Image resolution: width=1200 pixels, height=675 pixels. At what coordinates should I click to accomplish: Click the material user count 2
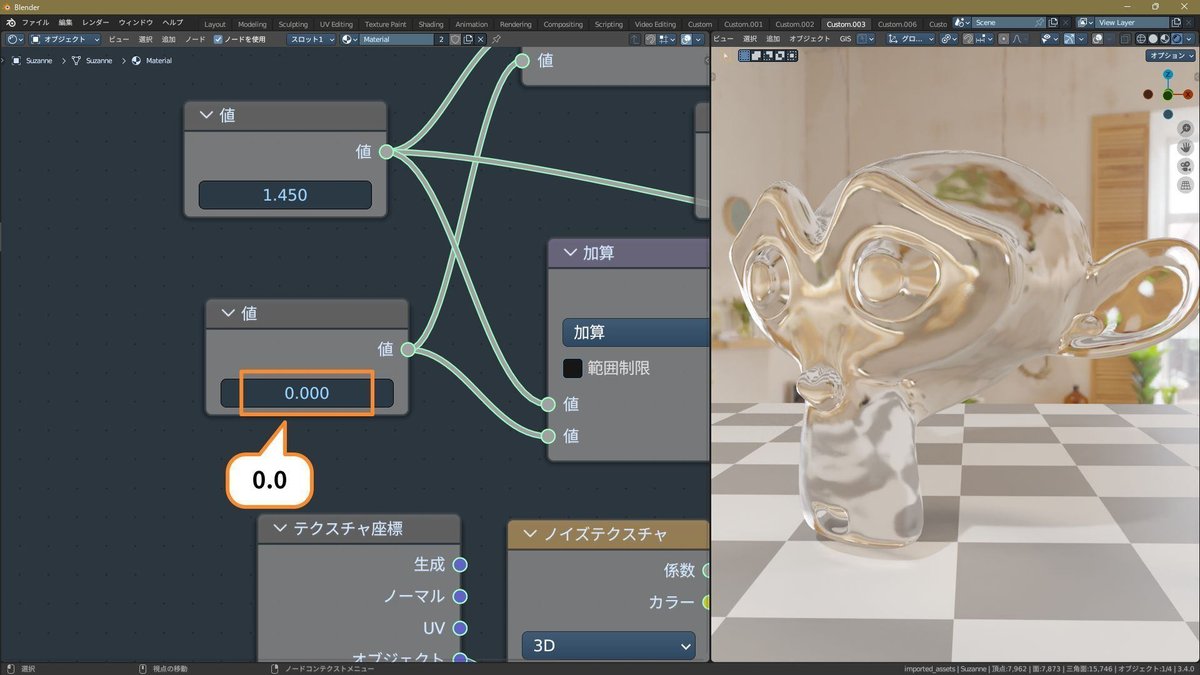[441, 39]
